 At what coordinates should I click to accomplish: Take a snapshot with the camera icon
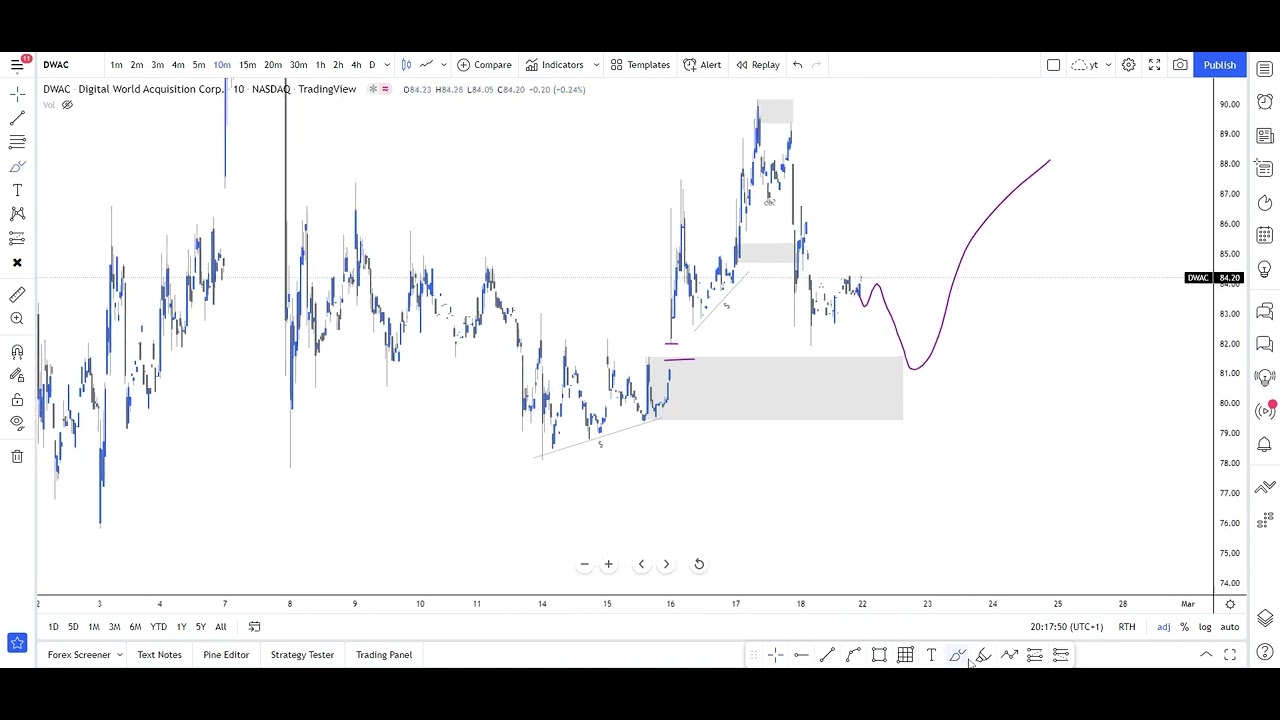[x=1180, y=65]
